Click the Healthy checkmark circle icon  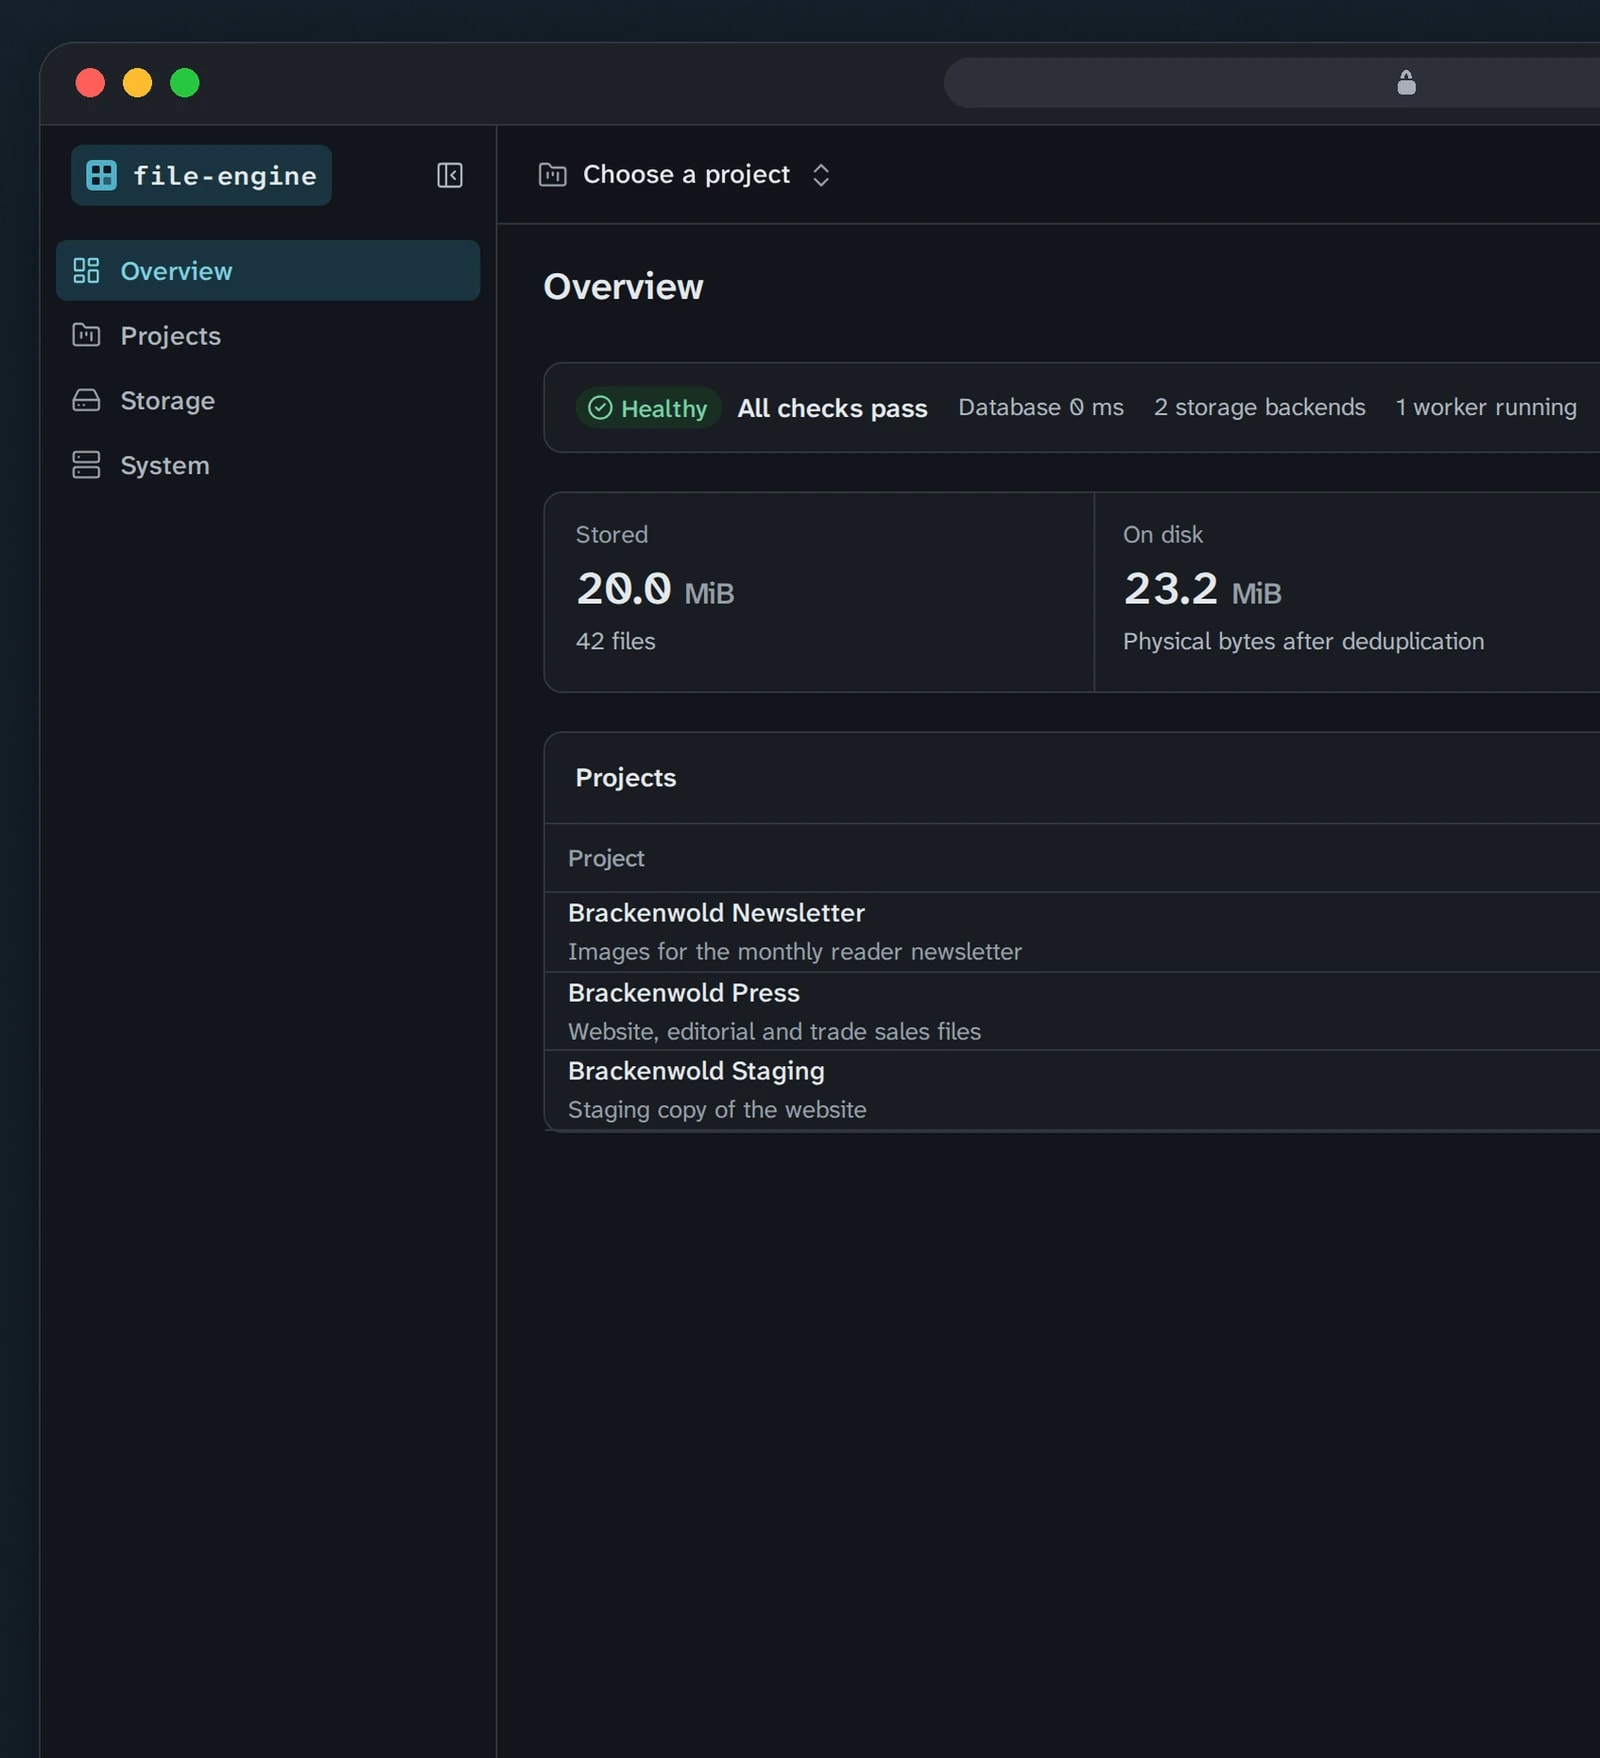coord(600,408)
